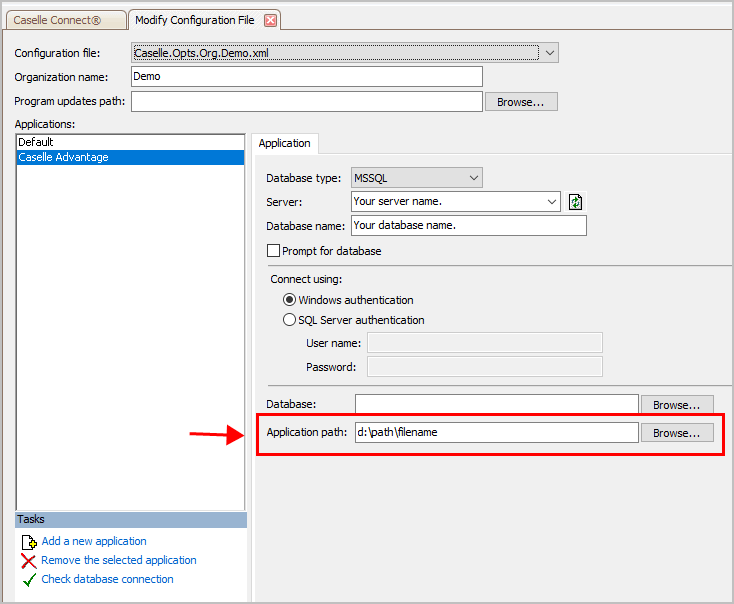
Task: Expand the Database type dropdown
Action: click(x=474, y=178)
